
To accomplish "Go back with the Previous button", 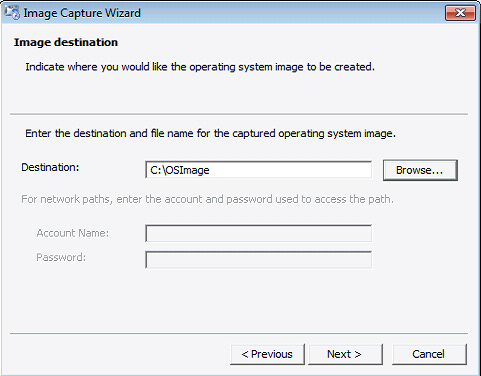I will tap(267, 354).
